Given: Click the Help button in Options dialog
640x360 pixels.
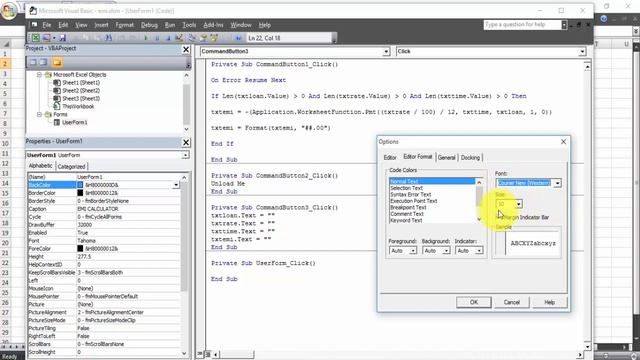Looking at the screenshot, I should [x=549, y=302].
